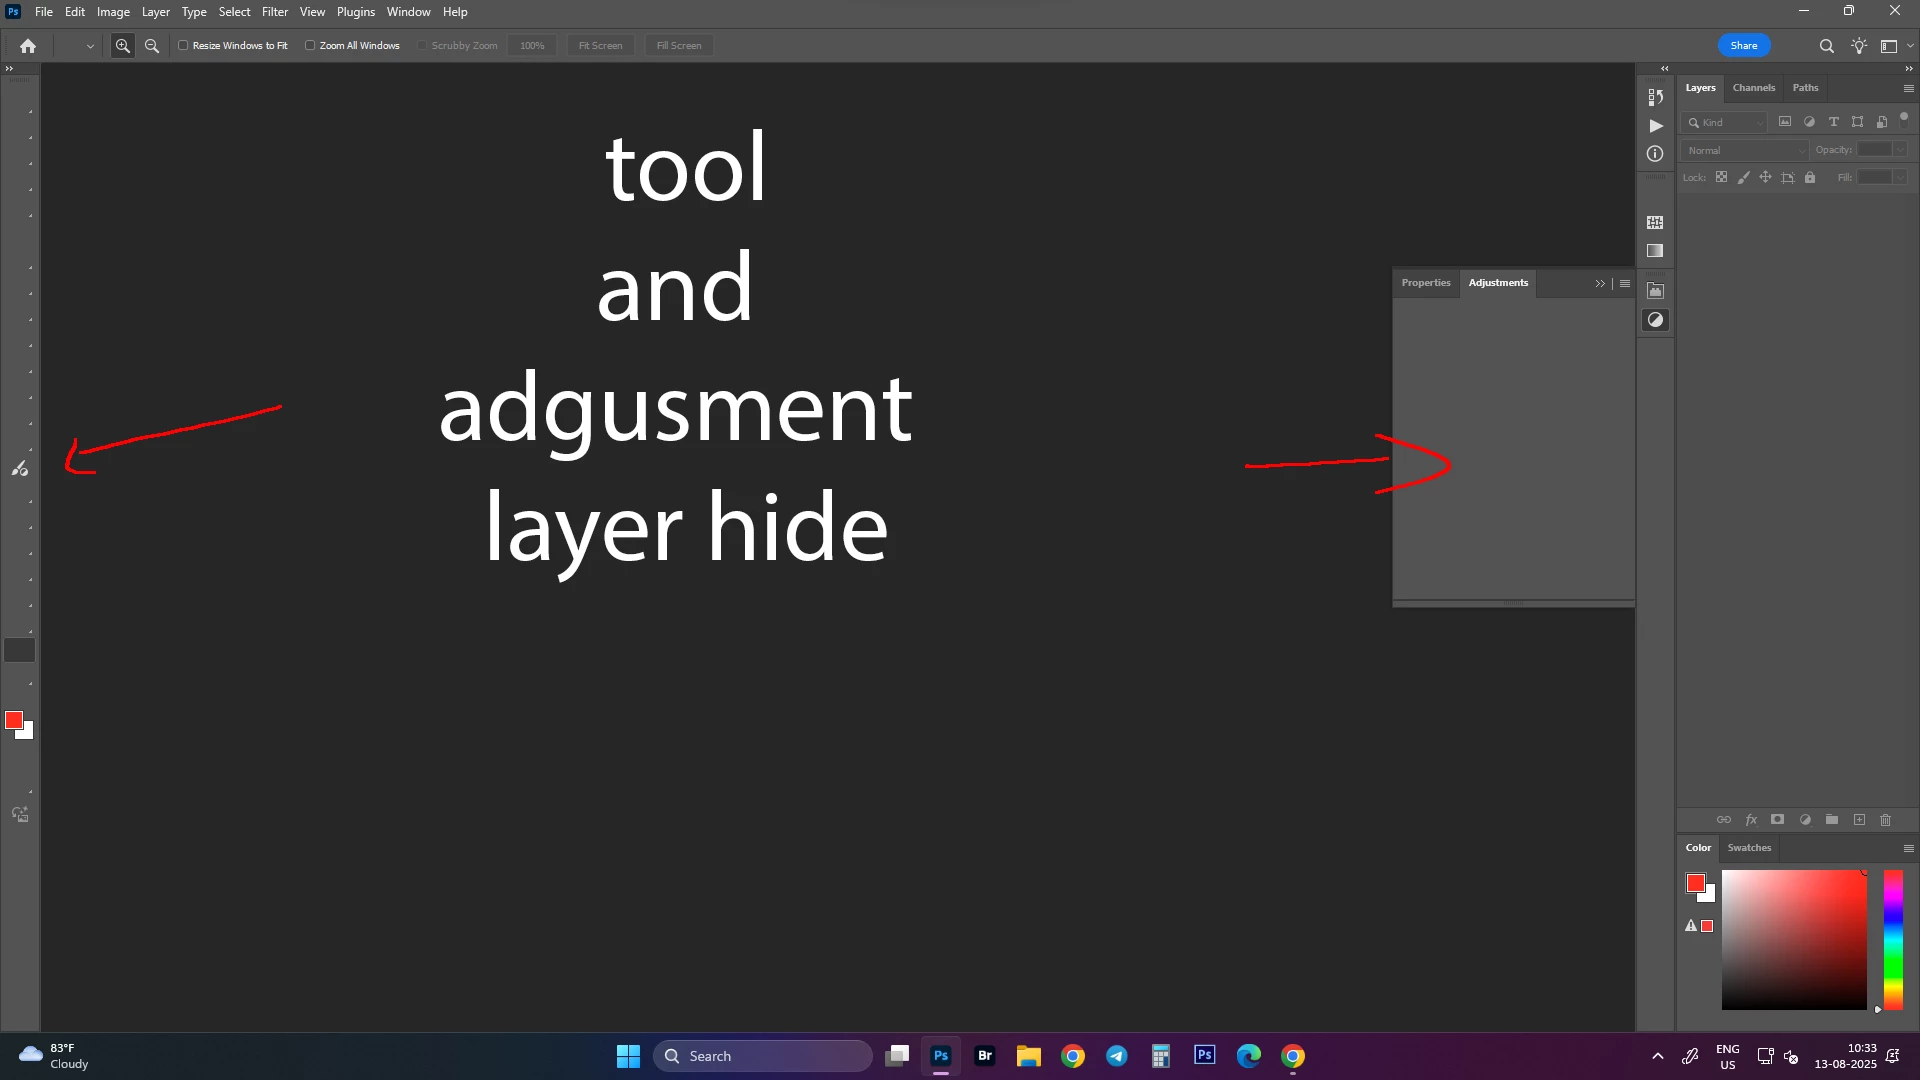
Task: Select the Zoom Out magnifier
Action: tap(152, 46)
